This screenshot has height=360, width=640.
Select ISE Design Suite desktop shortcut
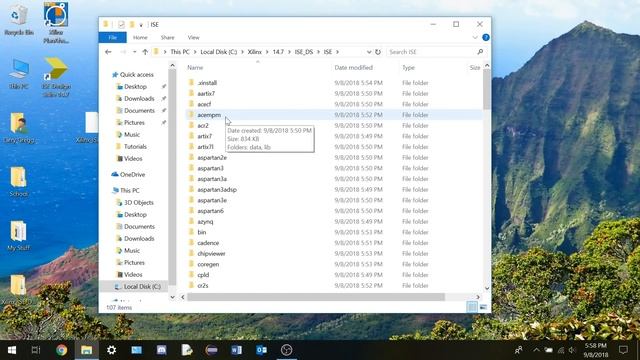coord(56,77)
